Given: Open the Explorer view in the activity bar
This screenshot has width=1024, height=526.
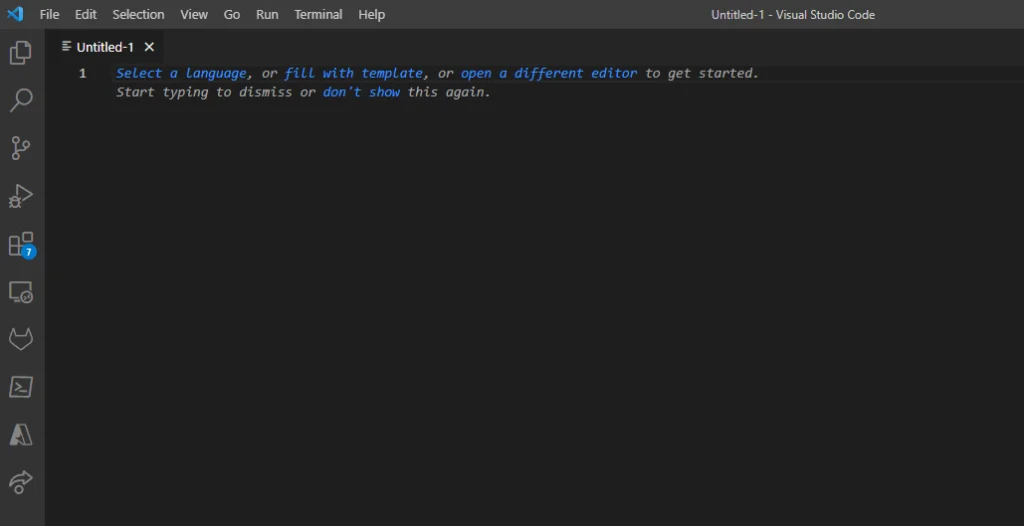Looking at the screenshot, I should [20, 53].
